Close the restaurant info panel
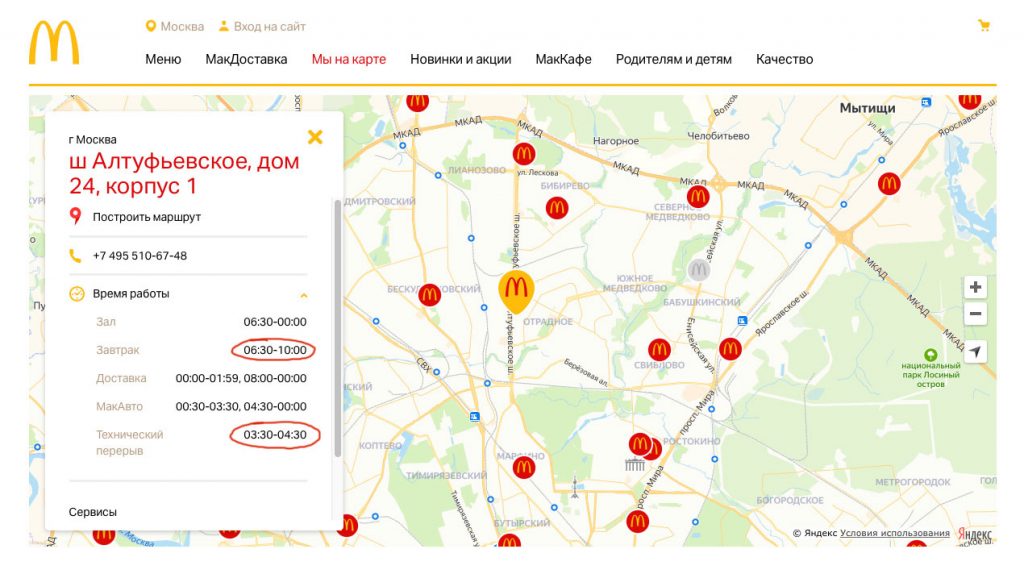This screenshot has height=574, width=1024. (x=315, y=137)
